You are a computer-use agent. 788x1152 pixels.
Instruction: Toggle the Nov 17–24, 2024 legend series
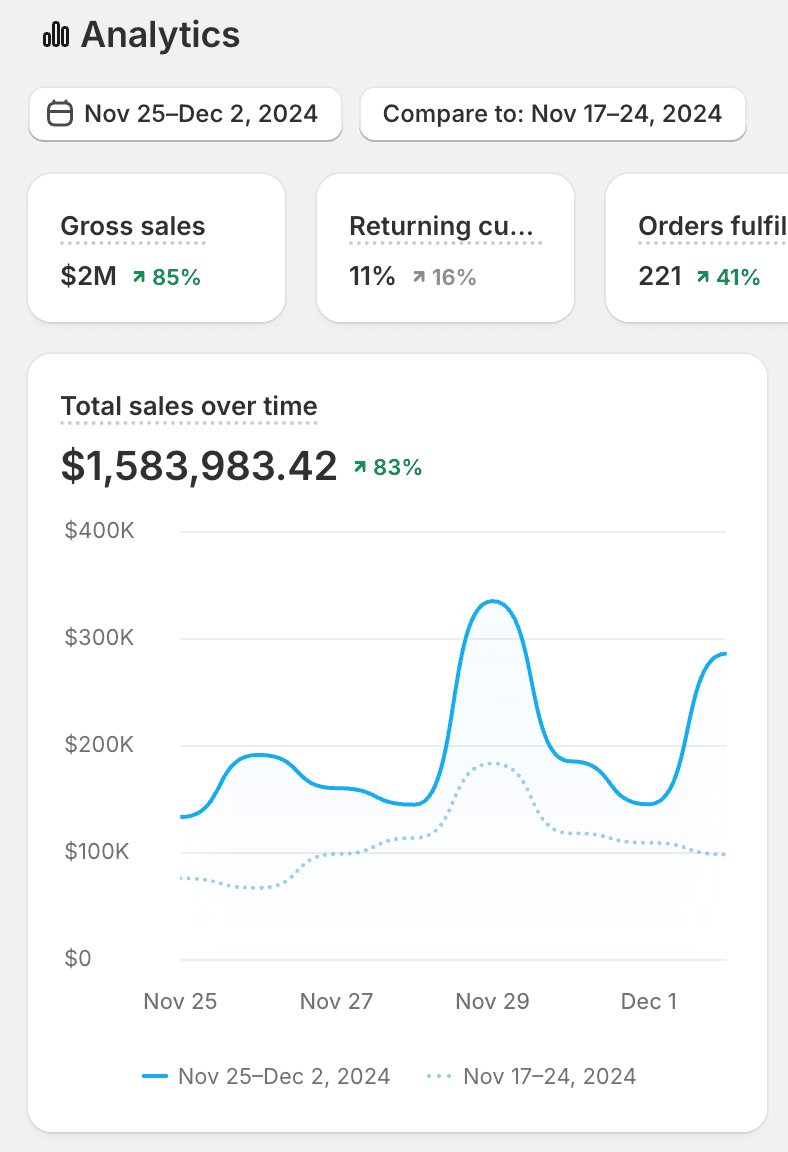(549, 1076)
